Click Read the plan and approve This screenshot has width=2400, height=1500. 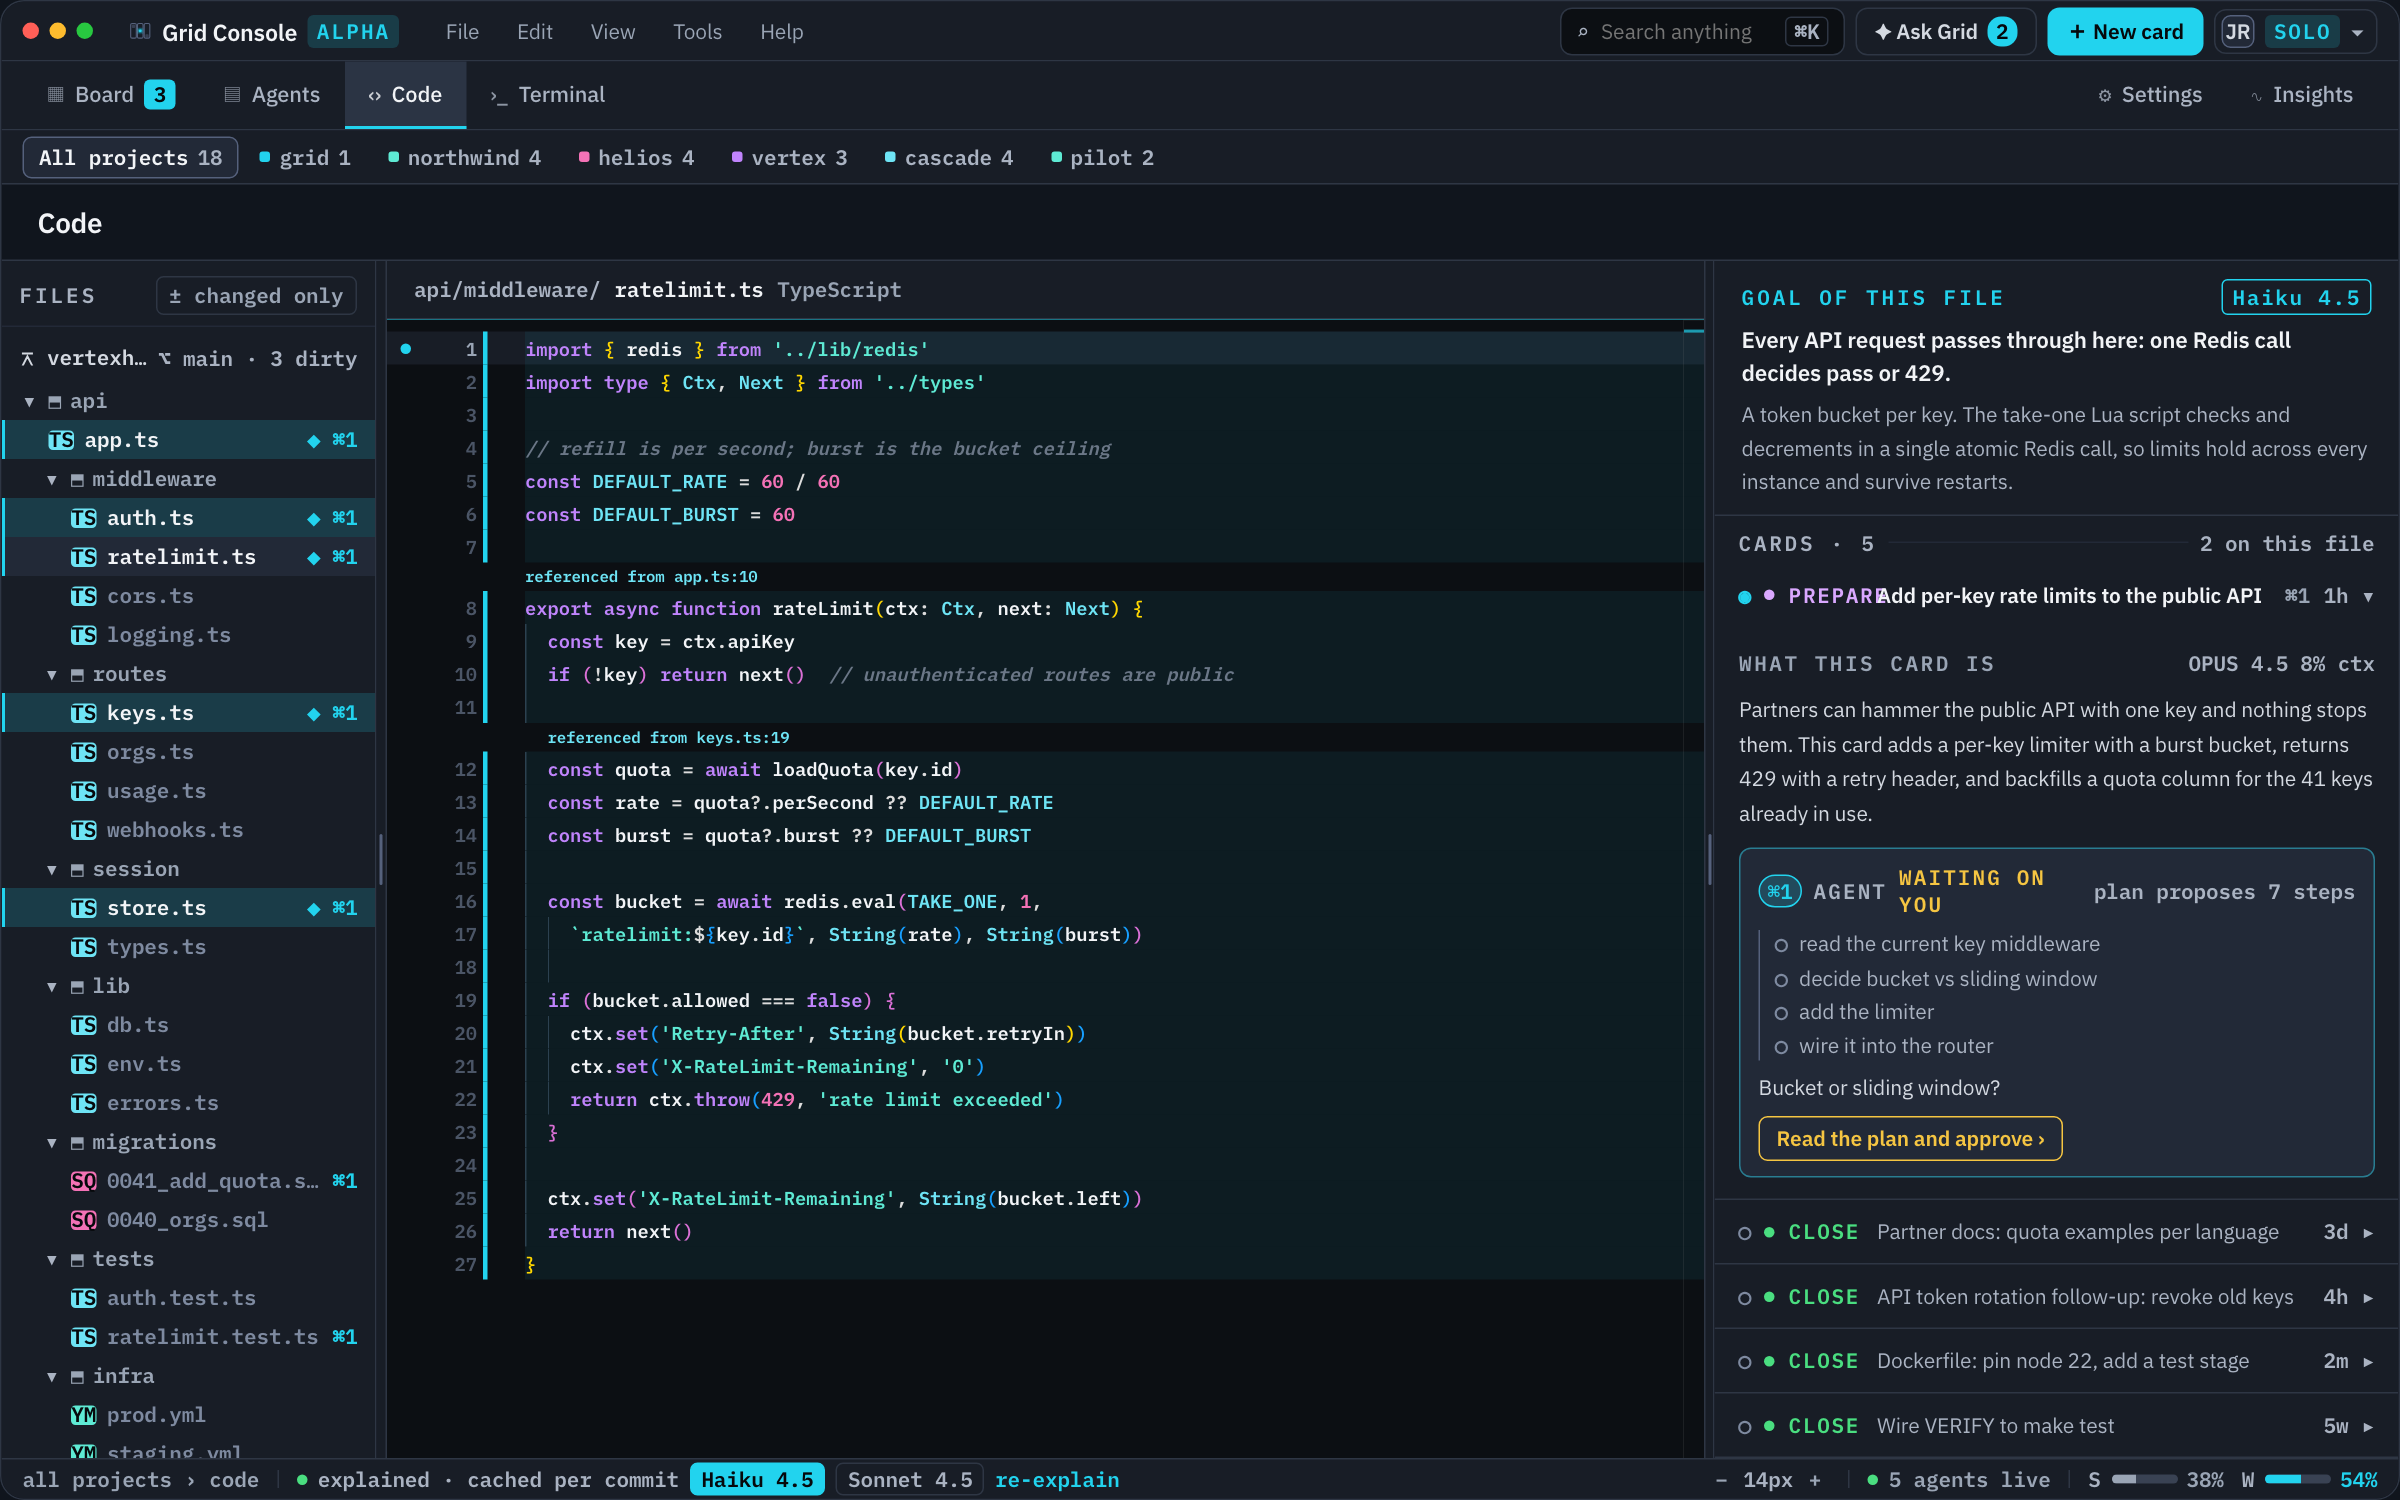point(1910,1139)
